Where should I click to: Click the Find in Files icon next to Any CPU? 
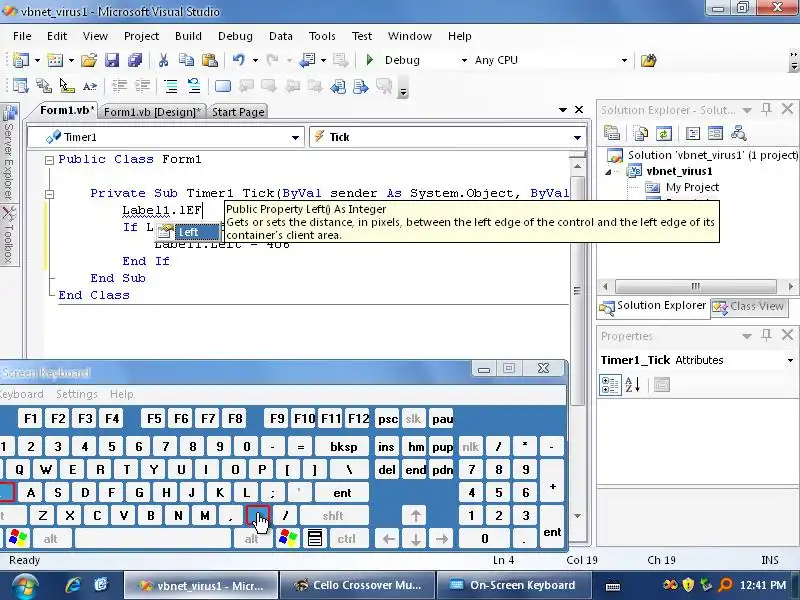click(648, 61)
